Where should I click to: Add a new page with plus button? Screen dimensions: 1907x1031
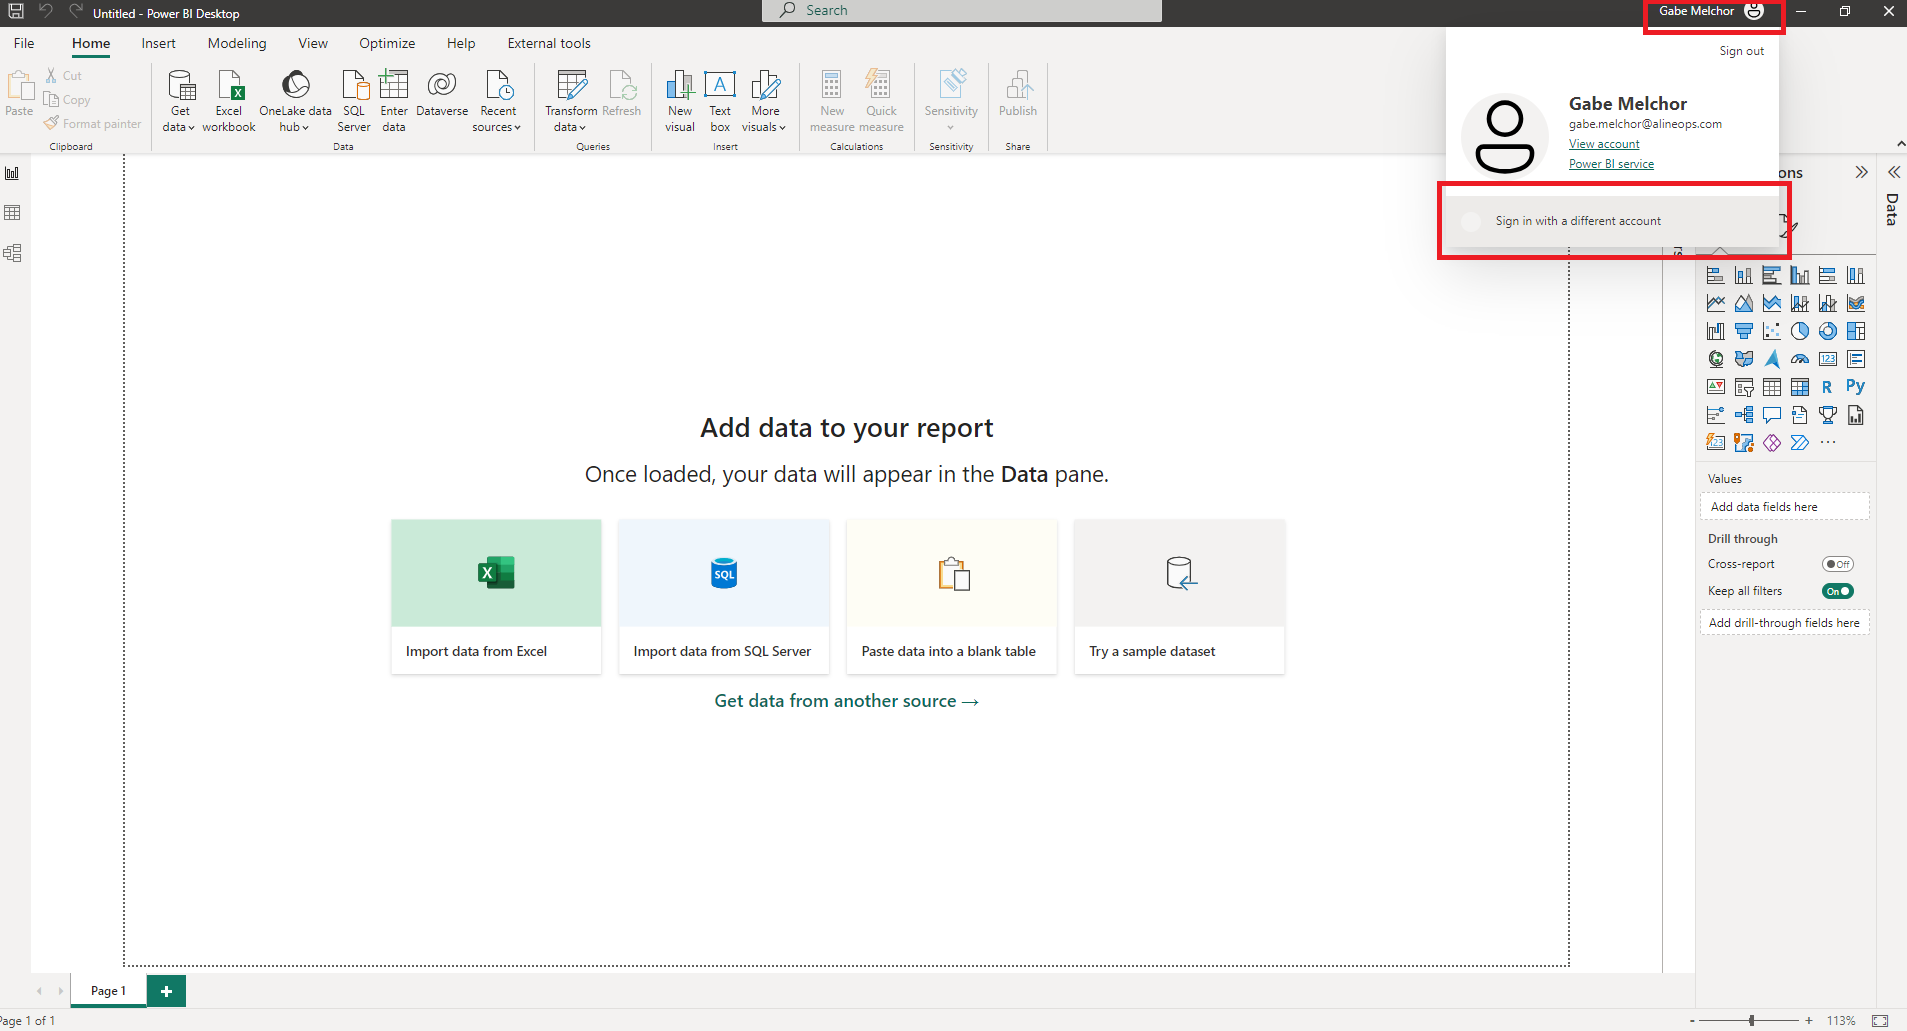[166, 991]
